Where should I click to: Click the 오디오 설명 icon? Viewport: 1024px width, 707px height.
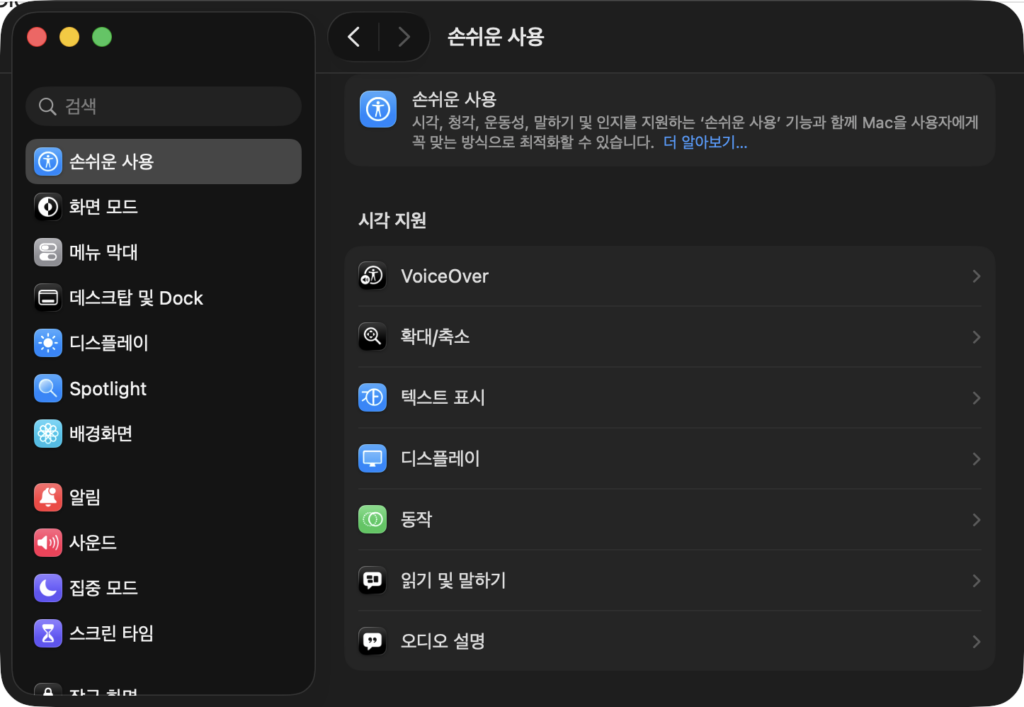[x=372, y=641]
